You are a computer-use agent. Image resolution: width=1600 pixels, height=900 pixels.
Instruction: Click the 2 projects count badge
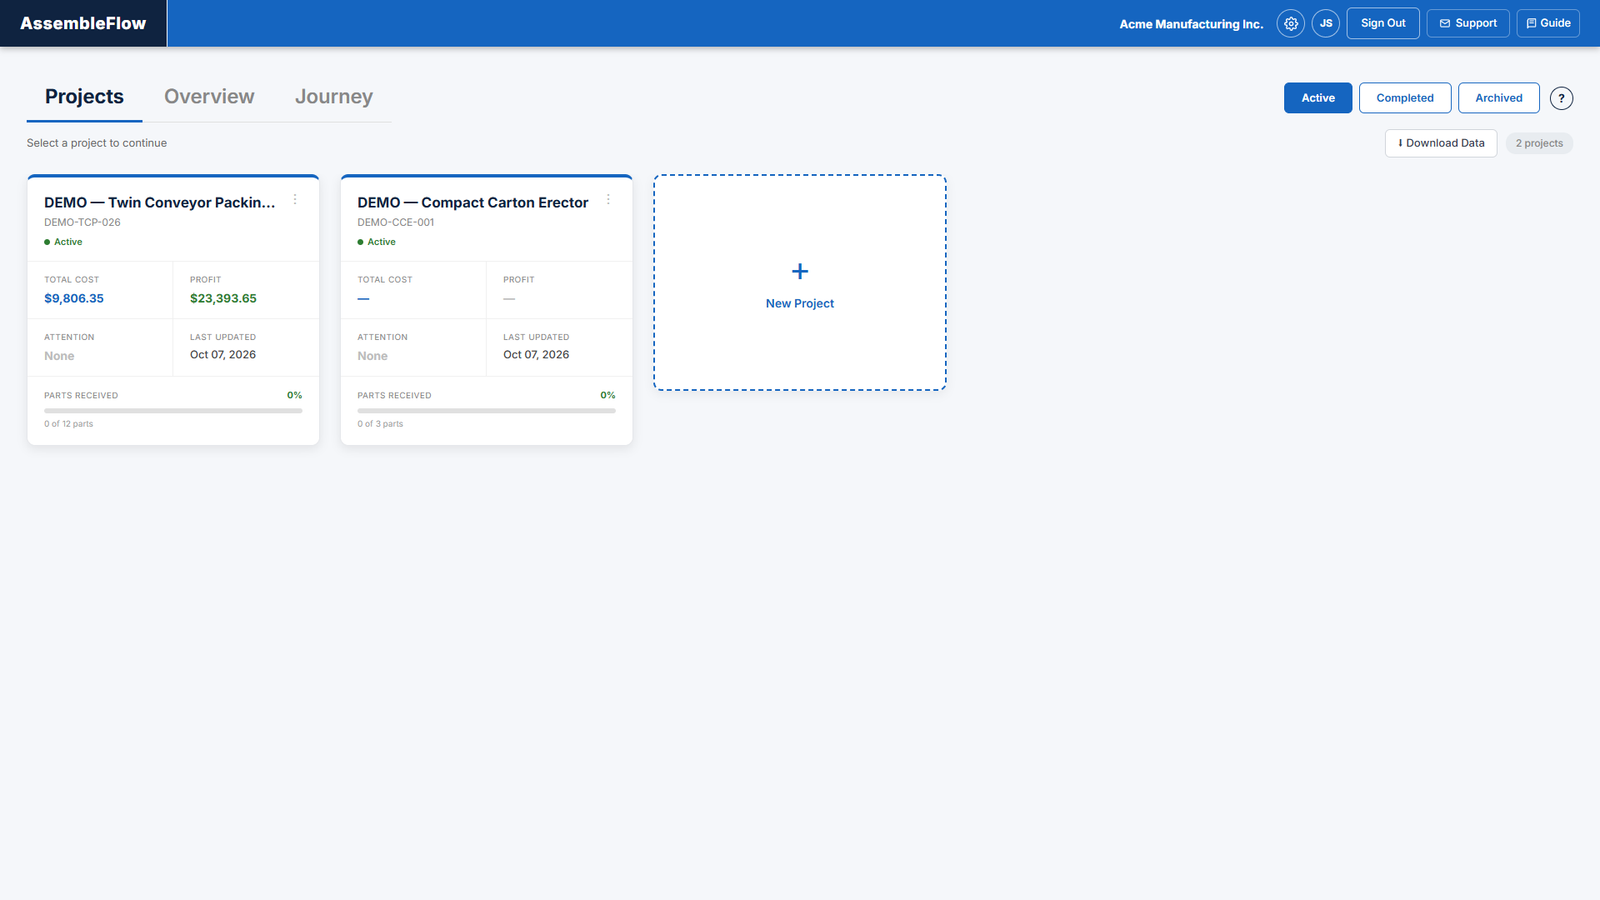click(1539, 143)
